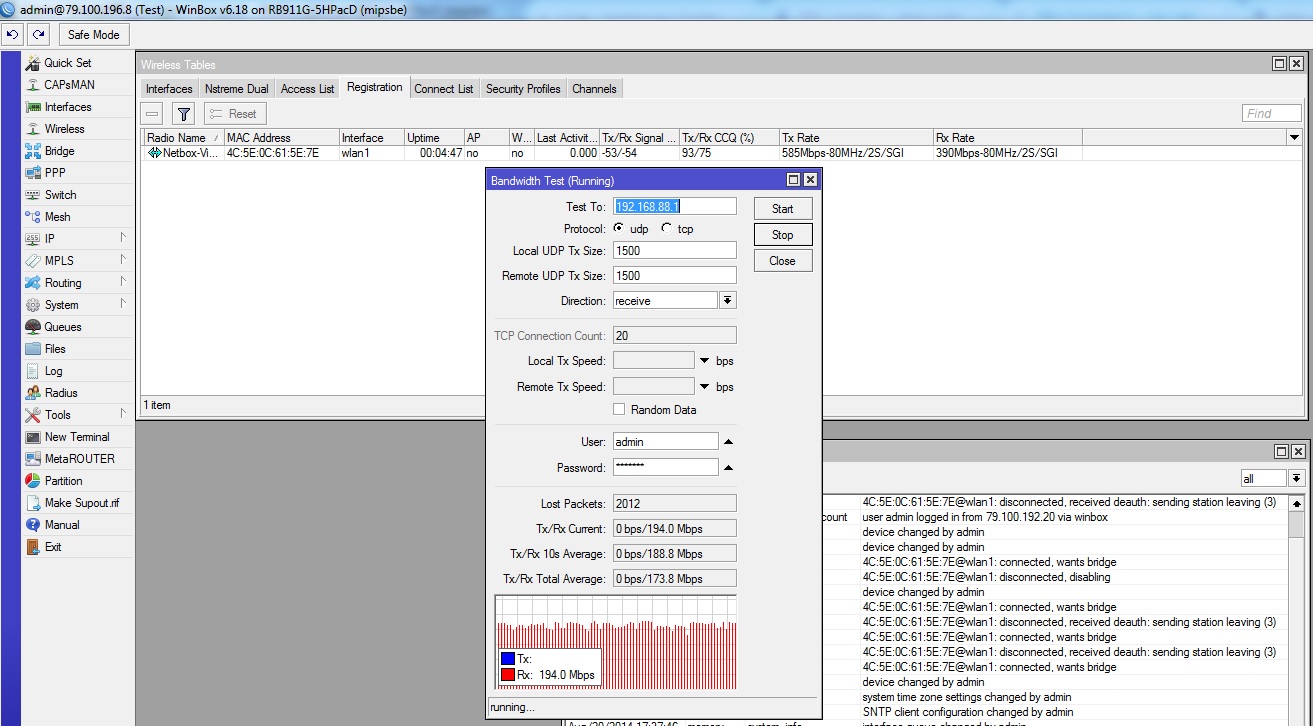Click the Password input field

666,467
